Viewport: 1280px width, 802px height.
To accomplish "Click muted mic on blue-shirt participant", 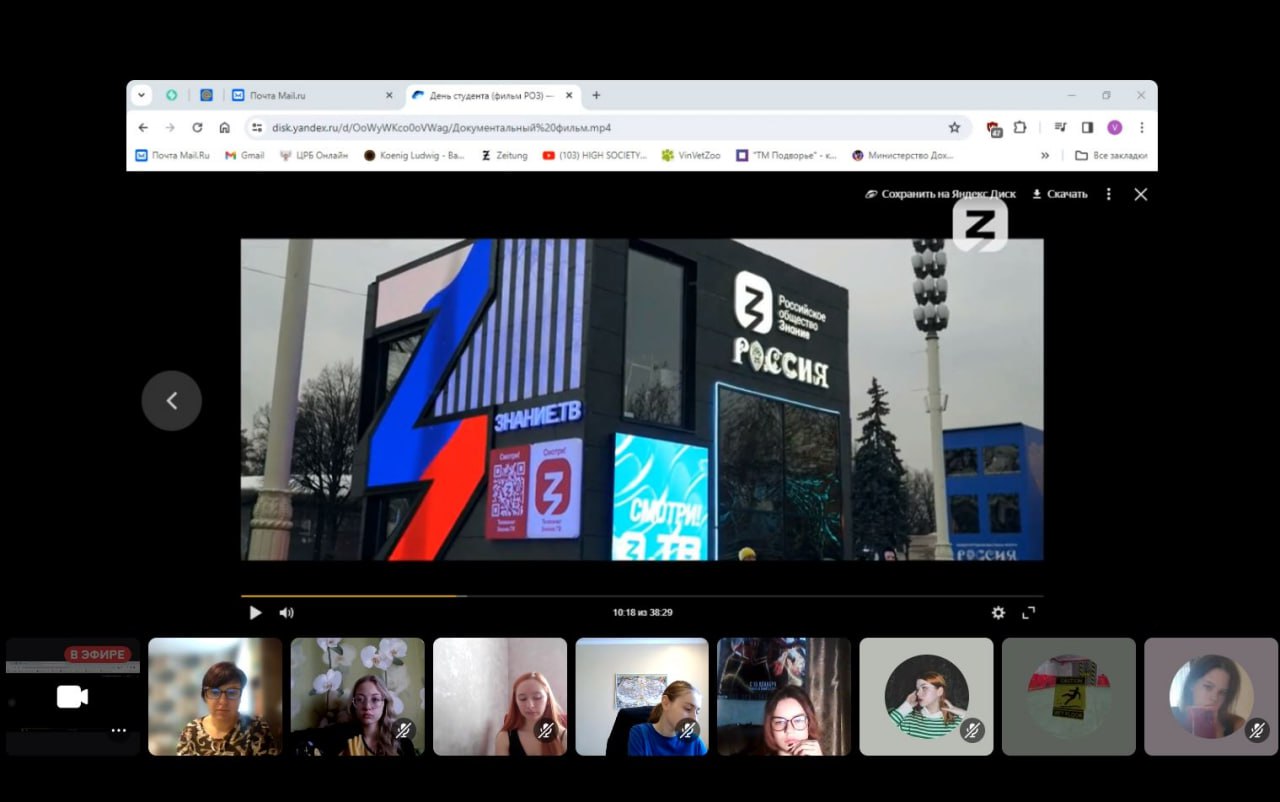I will point(687,731).
